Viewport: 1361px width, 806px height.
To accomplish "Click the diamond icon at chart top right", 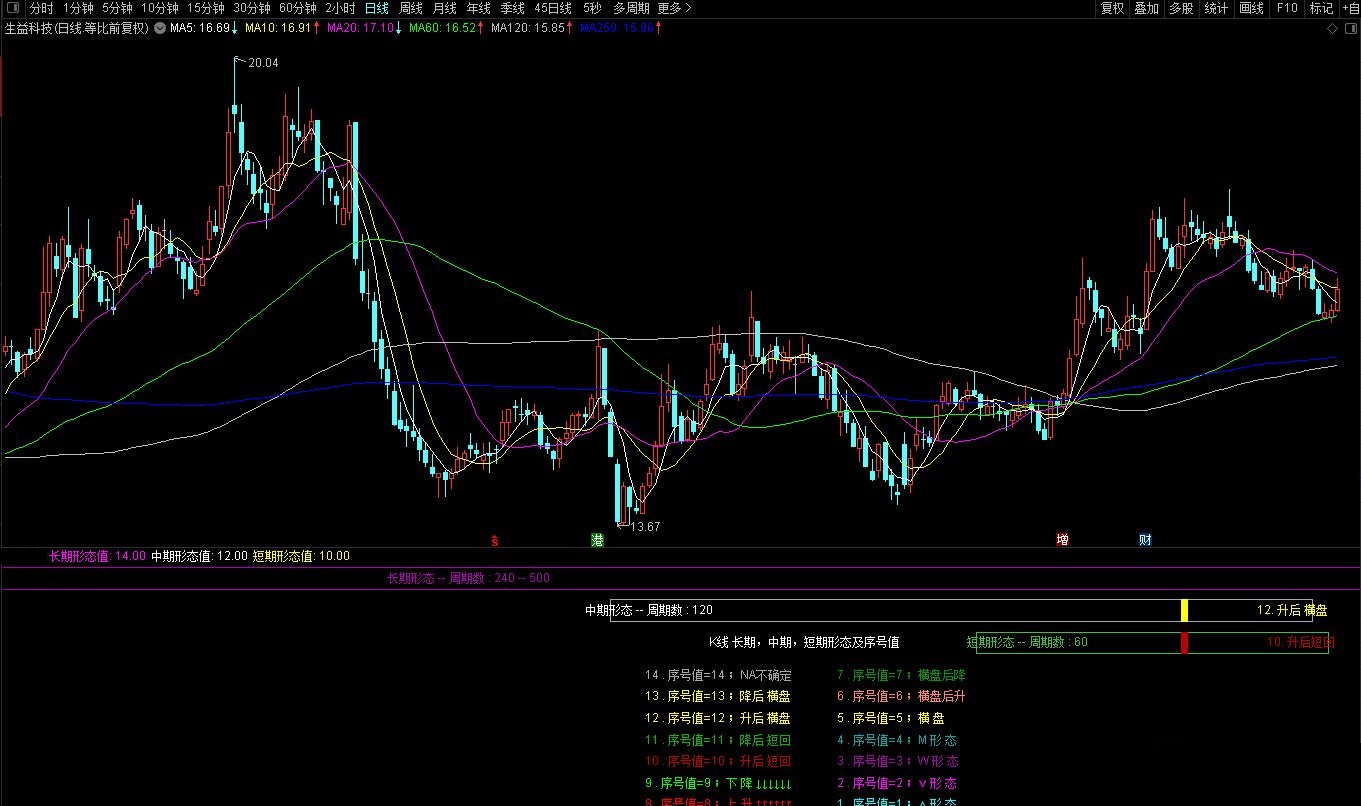I will (x=1333, y=29).
